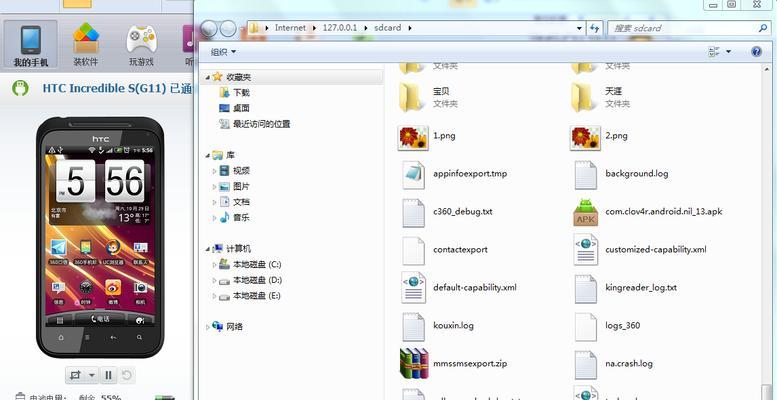Click the address bar refresh button

pos(594,28)
